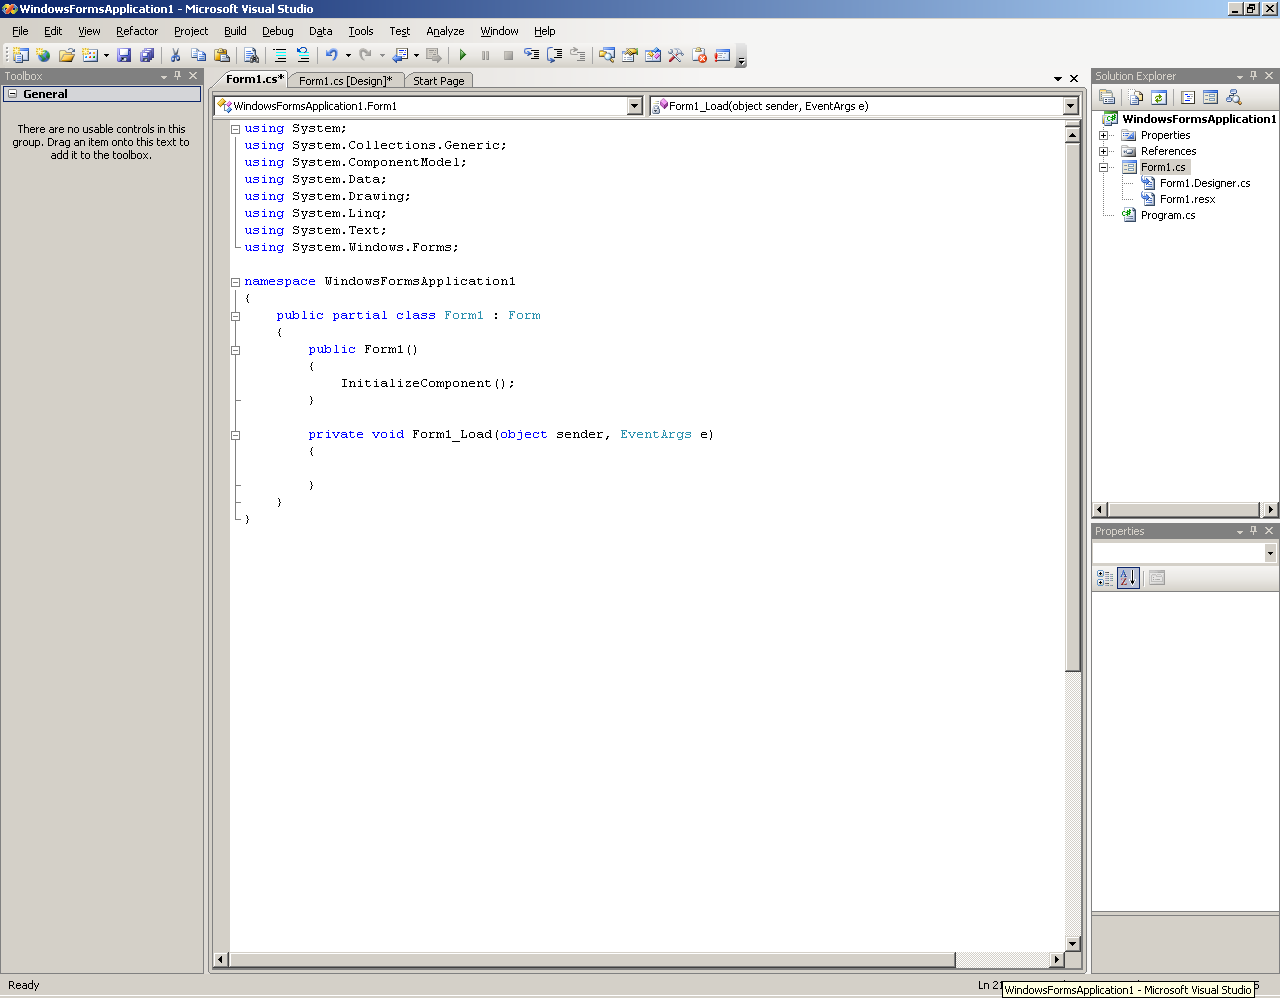Open the Debug menu
This screenshot has width=1280, height=998.
[x=278, y=31]
